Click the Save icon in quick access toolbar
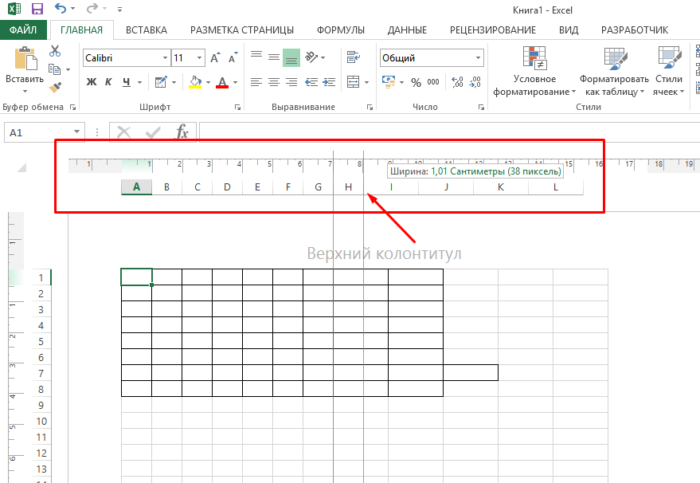Screen dimensions: 700x483 tap(38, 8)
